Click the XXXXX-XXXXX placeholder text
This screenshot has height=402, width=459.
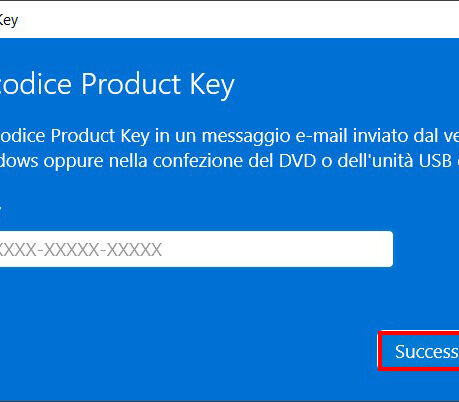(x=81, y=250)
